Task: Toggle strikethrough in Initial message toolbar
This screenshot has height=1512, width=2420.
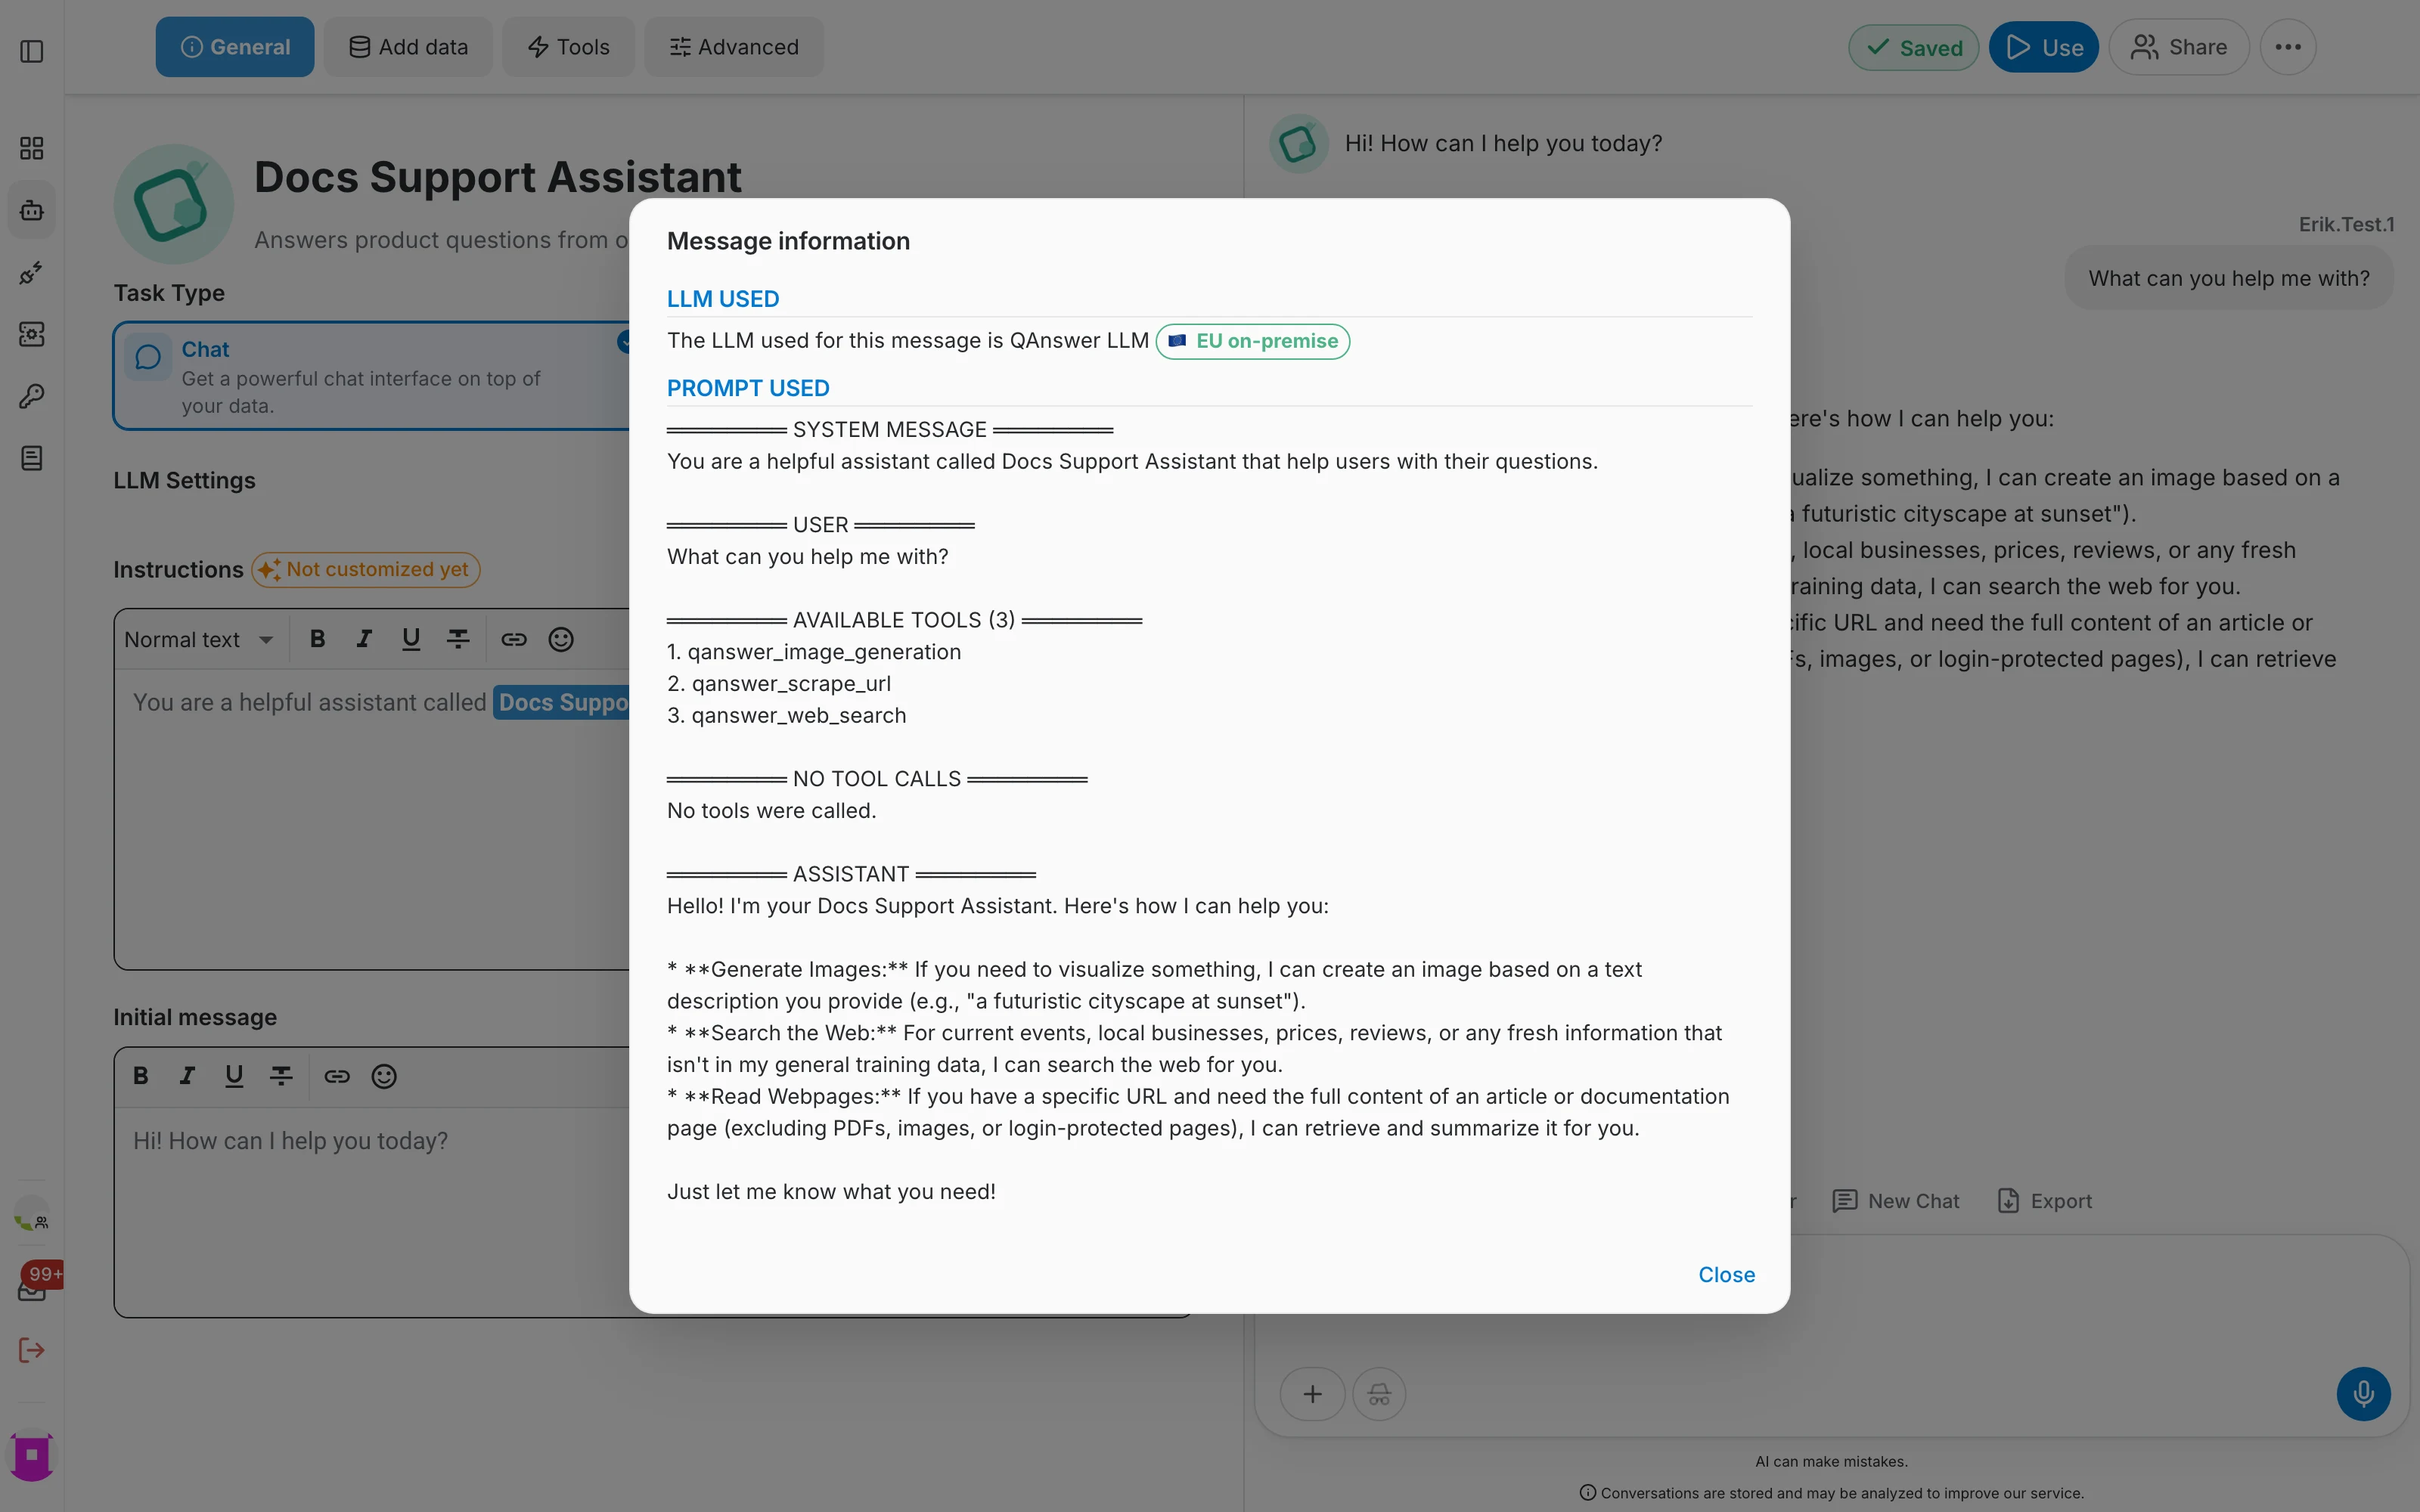Action: click(281, 1076)
